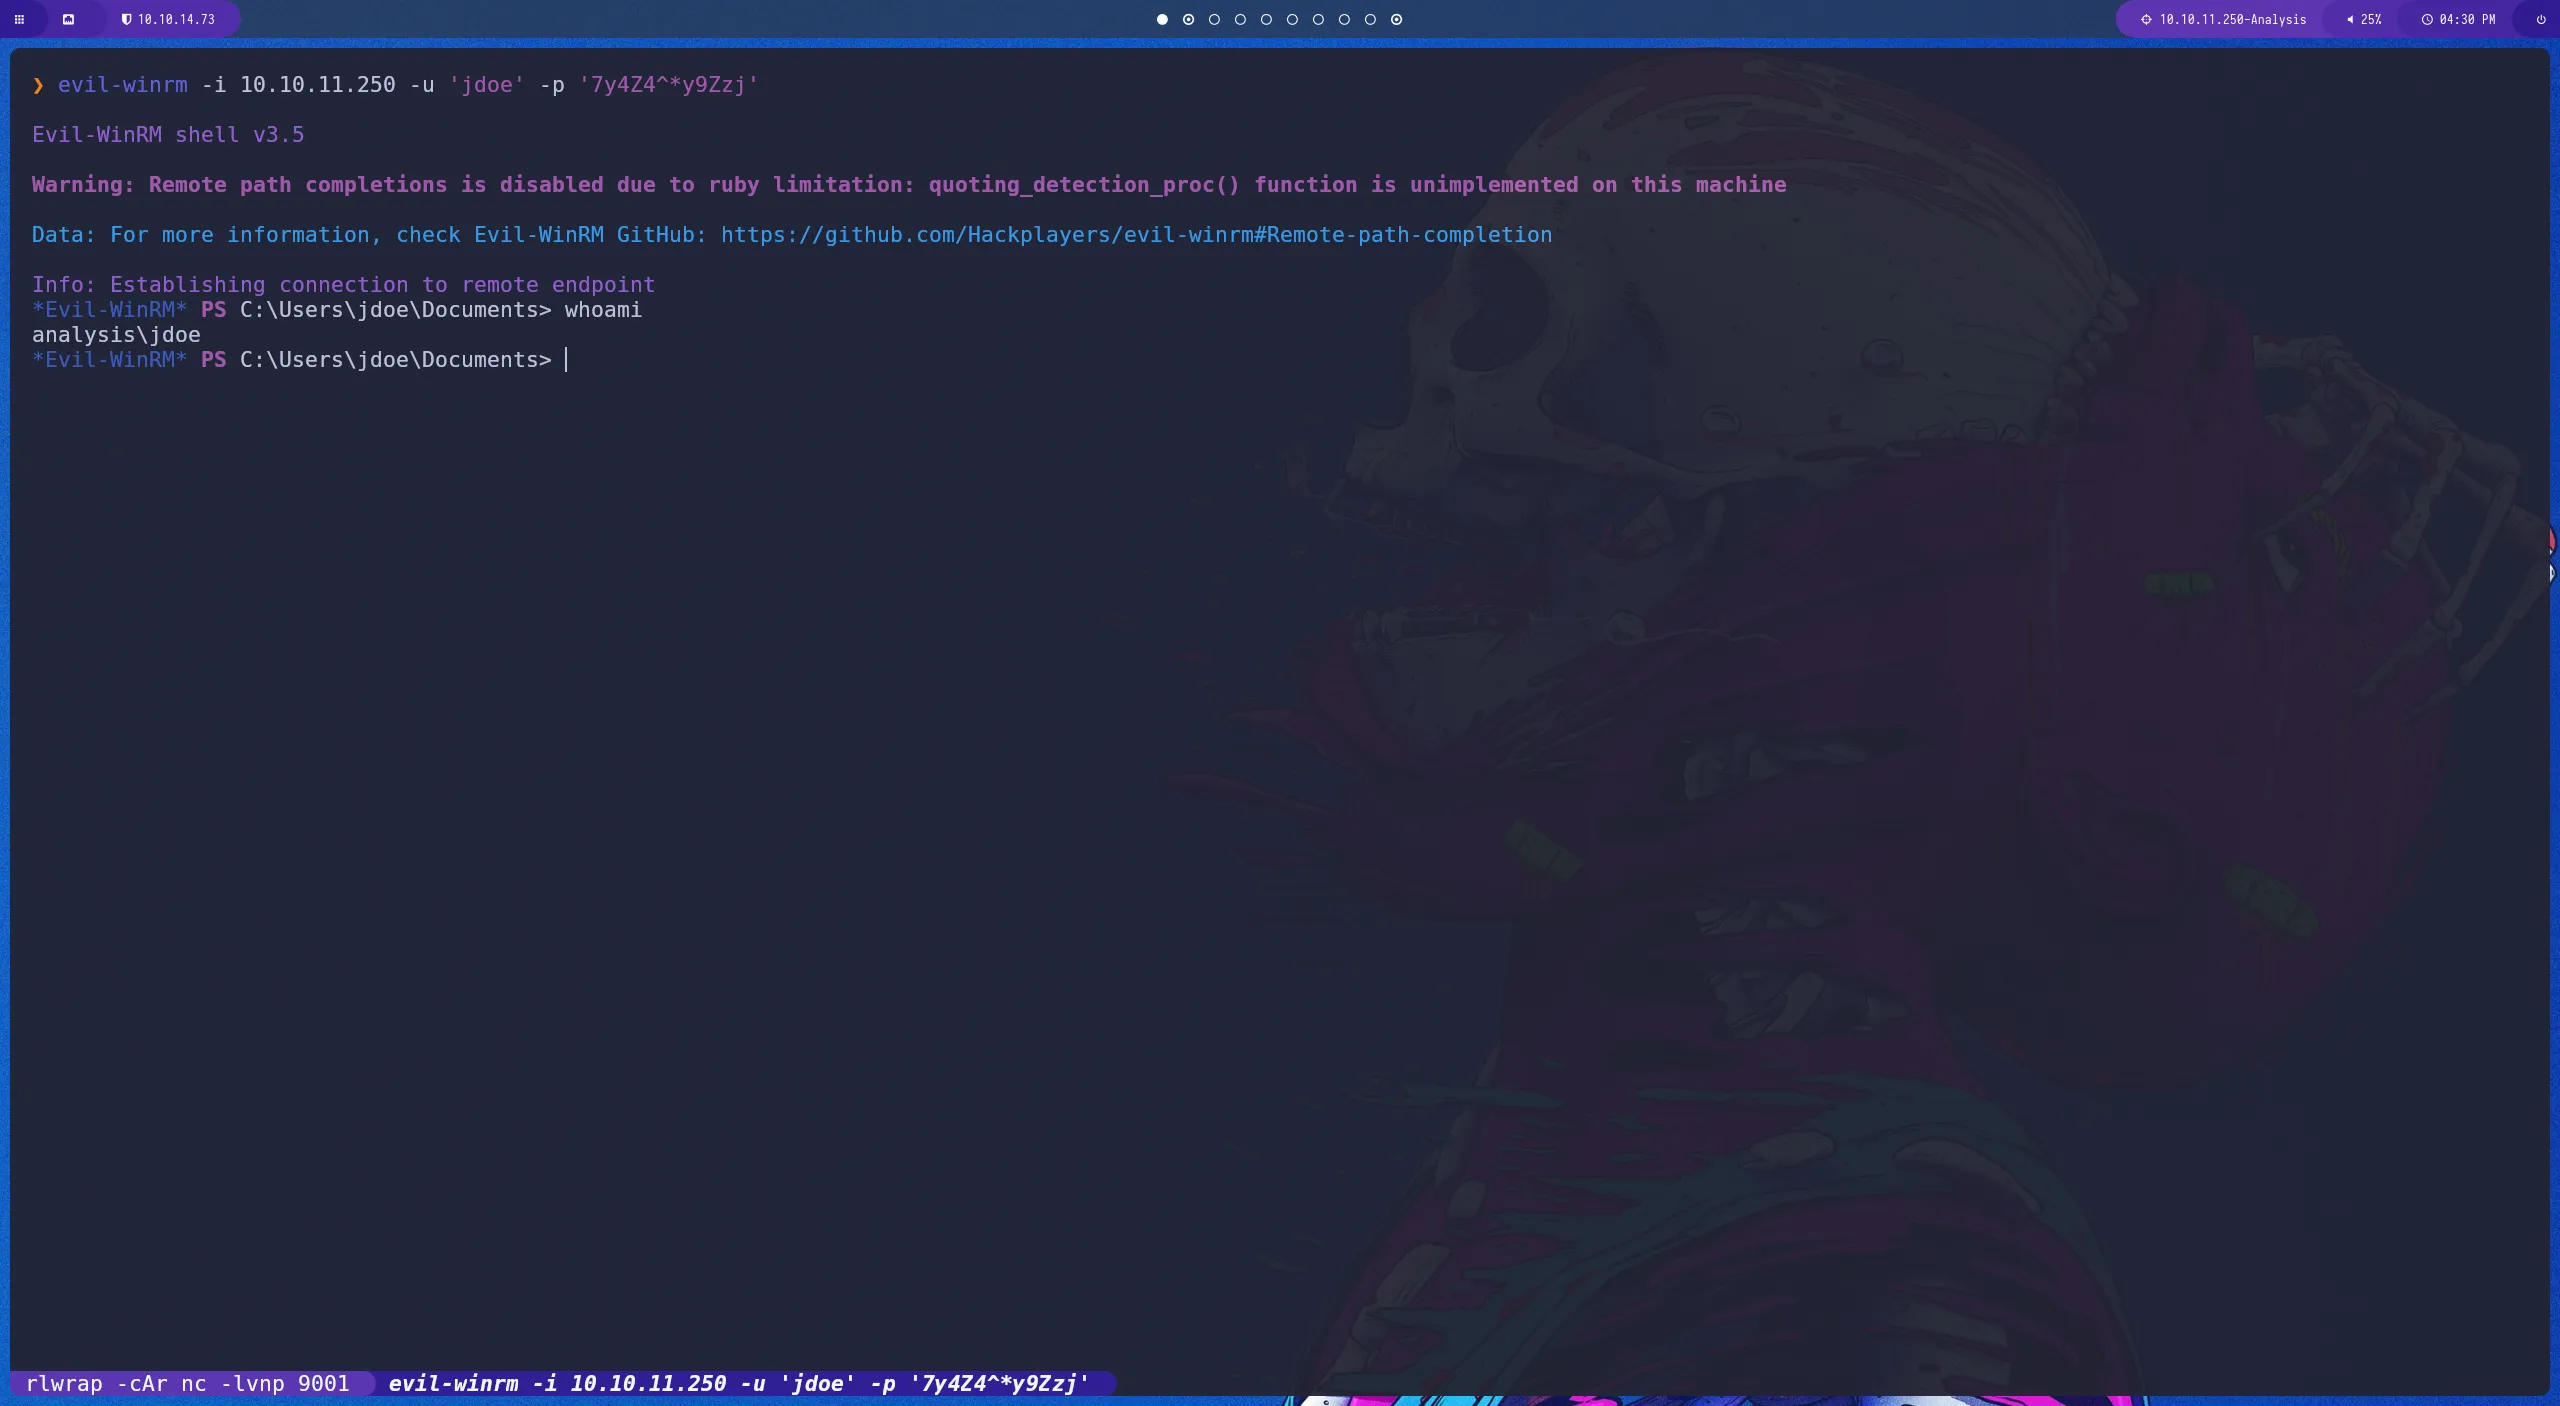Switch to the second workspace indicator
Viewport: 2560px width, 1406px height.
1187,19
